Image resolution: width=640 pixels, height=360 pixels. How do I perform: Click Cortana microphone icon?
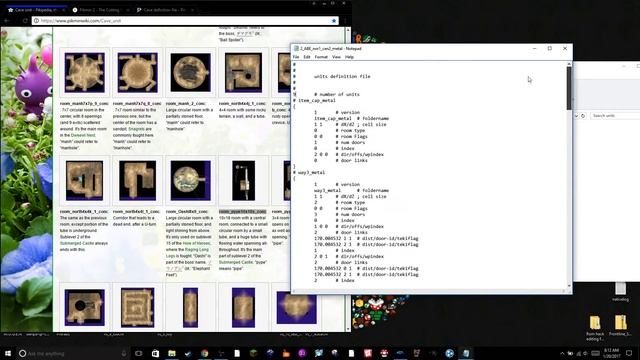tap(124, 353)
